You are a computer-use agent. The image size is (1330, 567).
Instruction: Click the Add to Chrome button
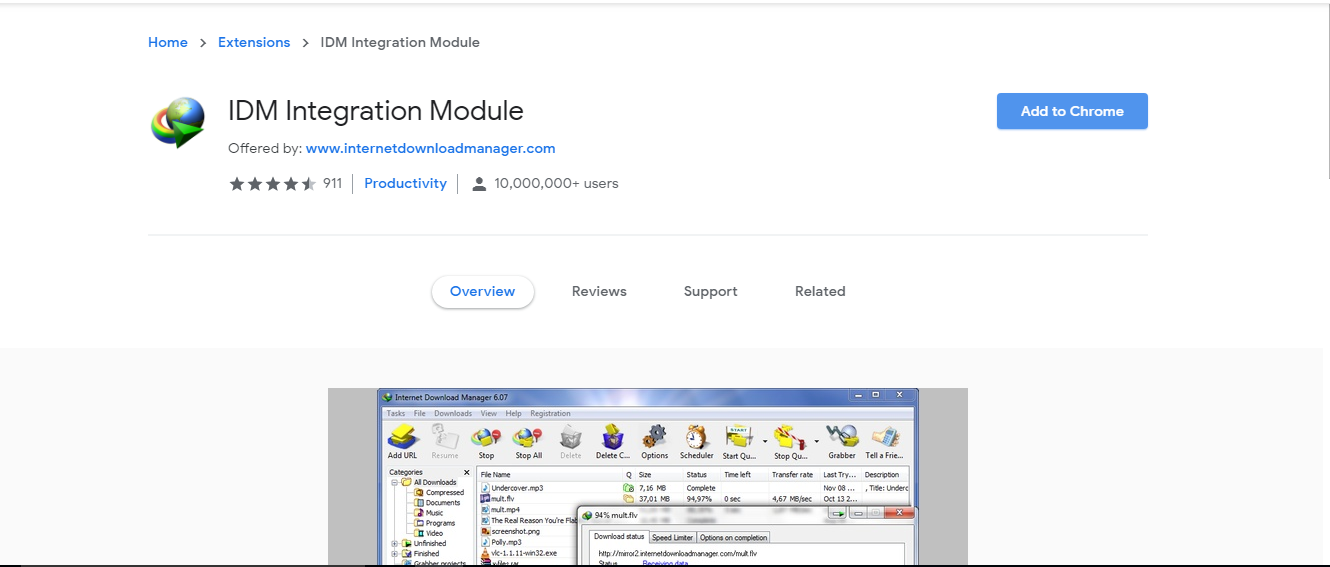point(1072,111)
